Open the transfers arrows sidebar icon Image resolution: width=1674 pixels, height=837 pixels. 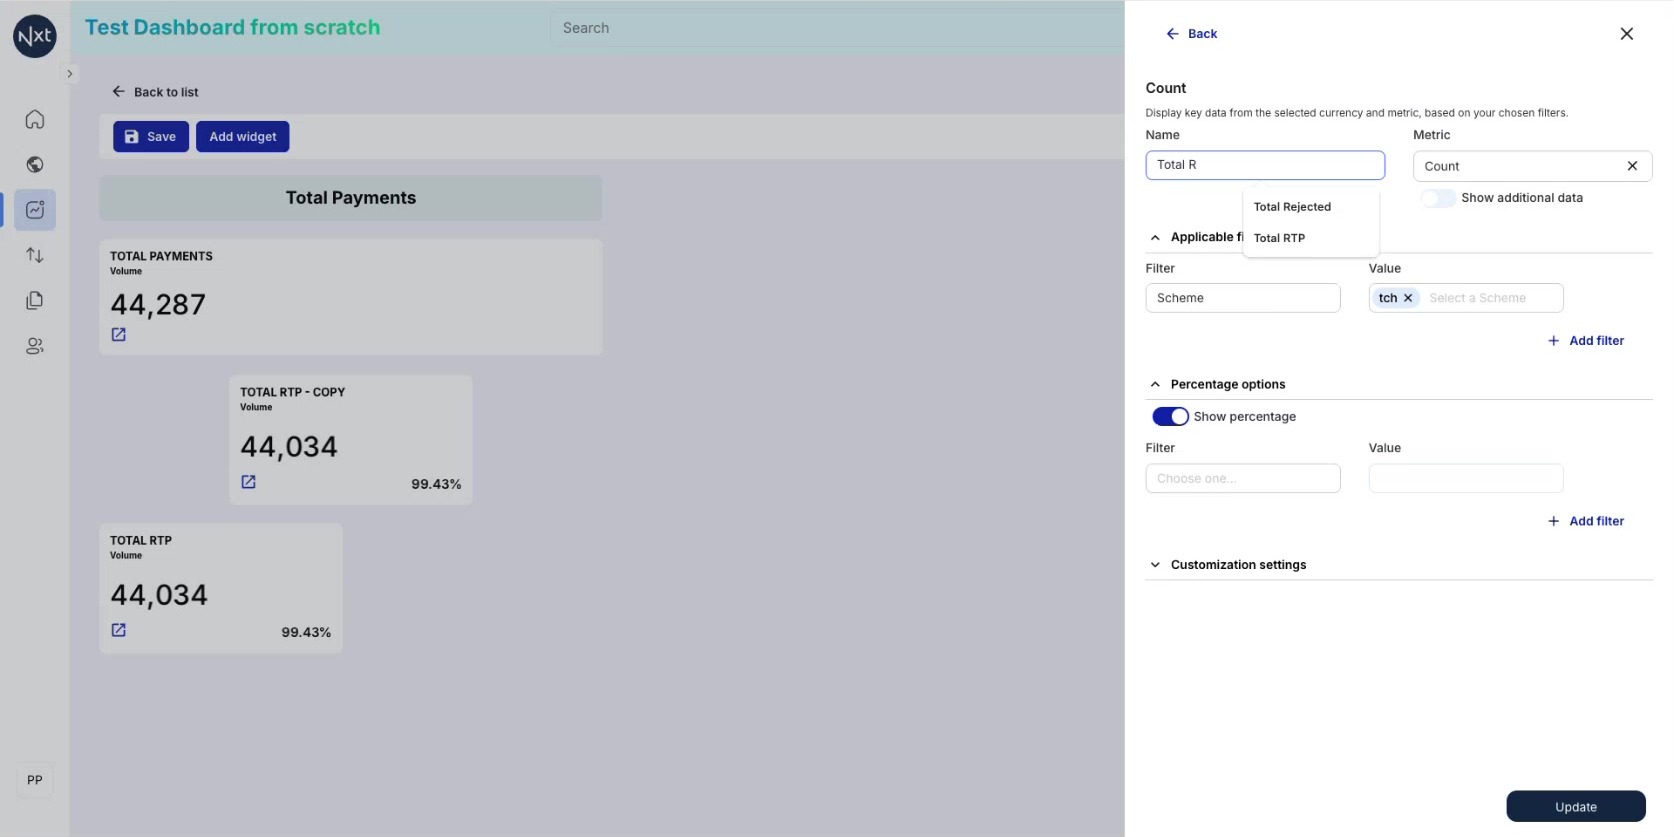pos(35,255)
